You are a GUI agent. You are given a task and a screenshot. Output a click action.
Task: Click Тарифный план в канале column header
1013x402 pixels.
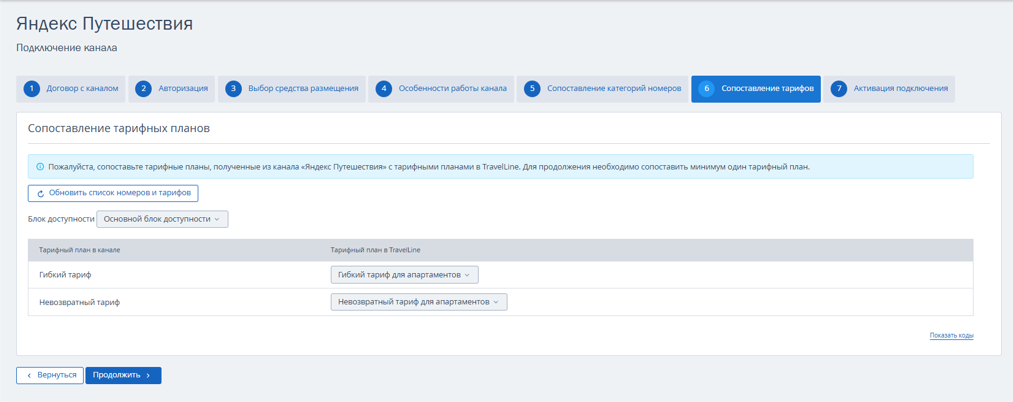tap(80, 249)
